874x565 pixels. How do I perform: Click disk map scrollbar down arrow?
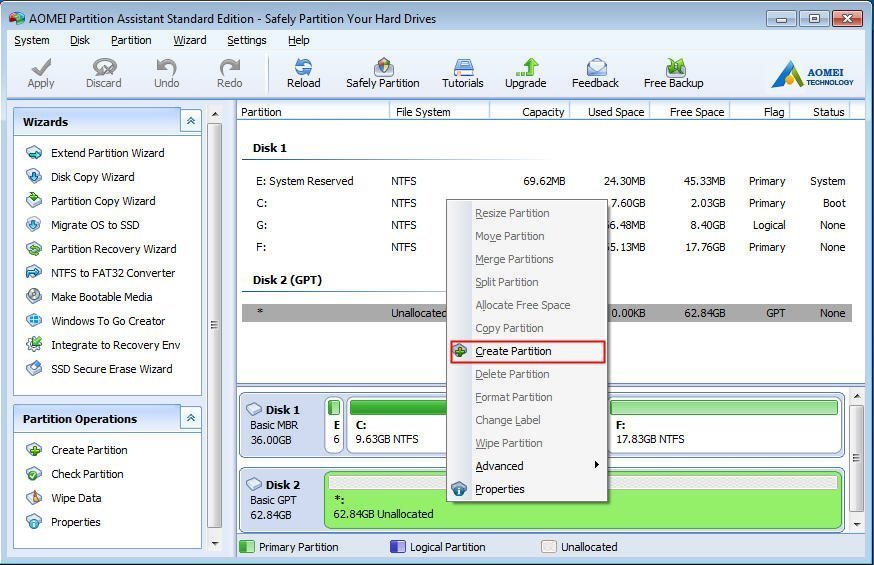pyautogui.click(x=857, y=524)
